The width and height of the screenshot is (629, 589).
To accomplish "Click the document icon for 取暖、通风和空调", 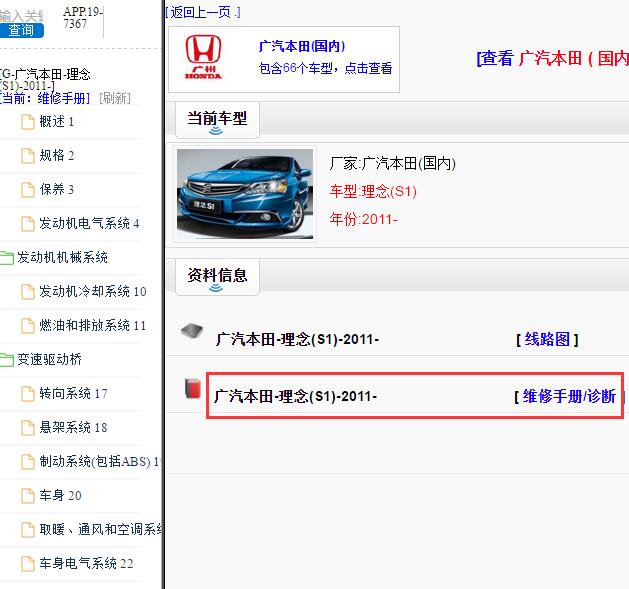I will tap(28, 530).
